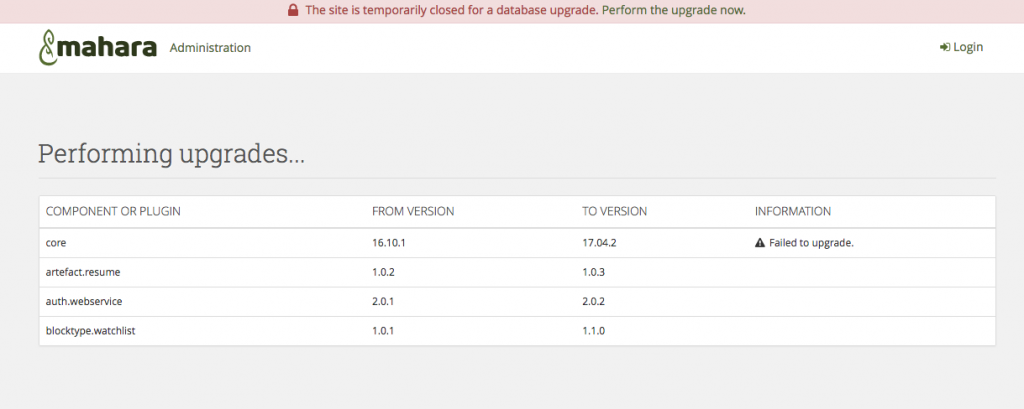Click the Component or Plugin column header

tap(113, 212)
